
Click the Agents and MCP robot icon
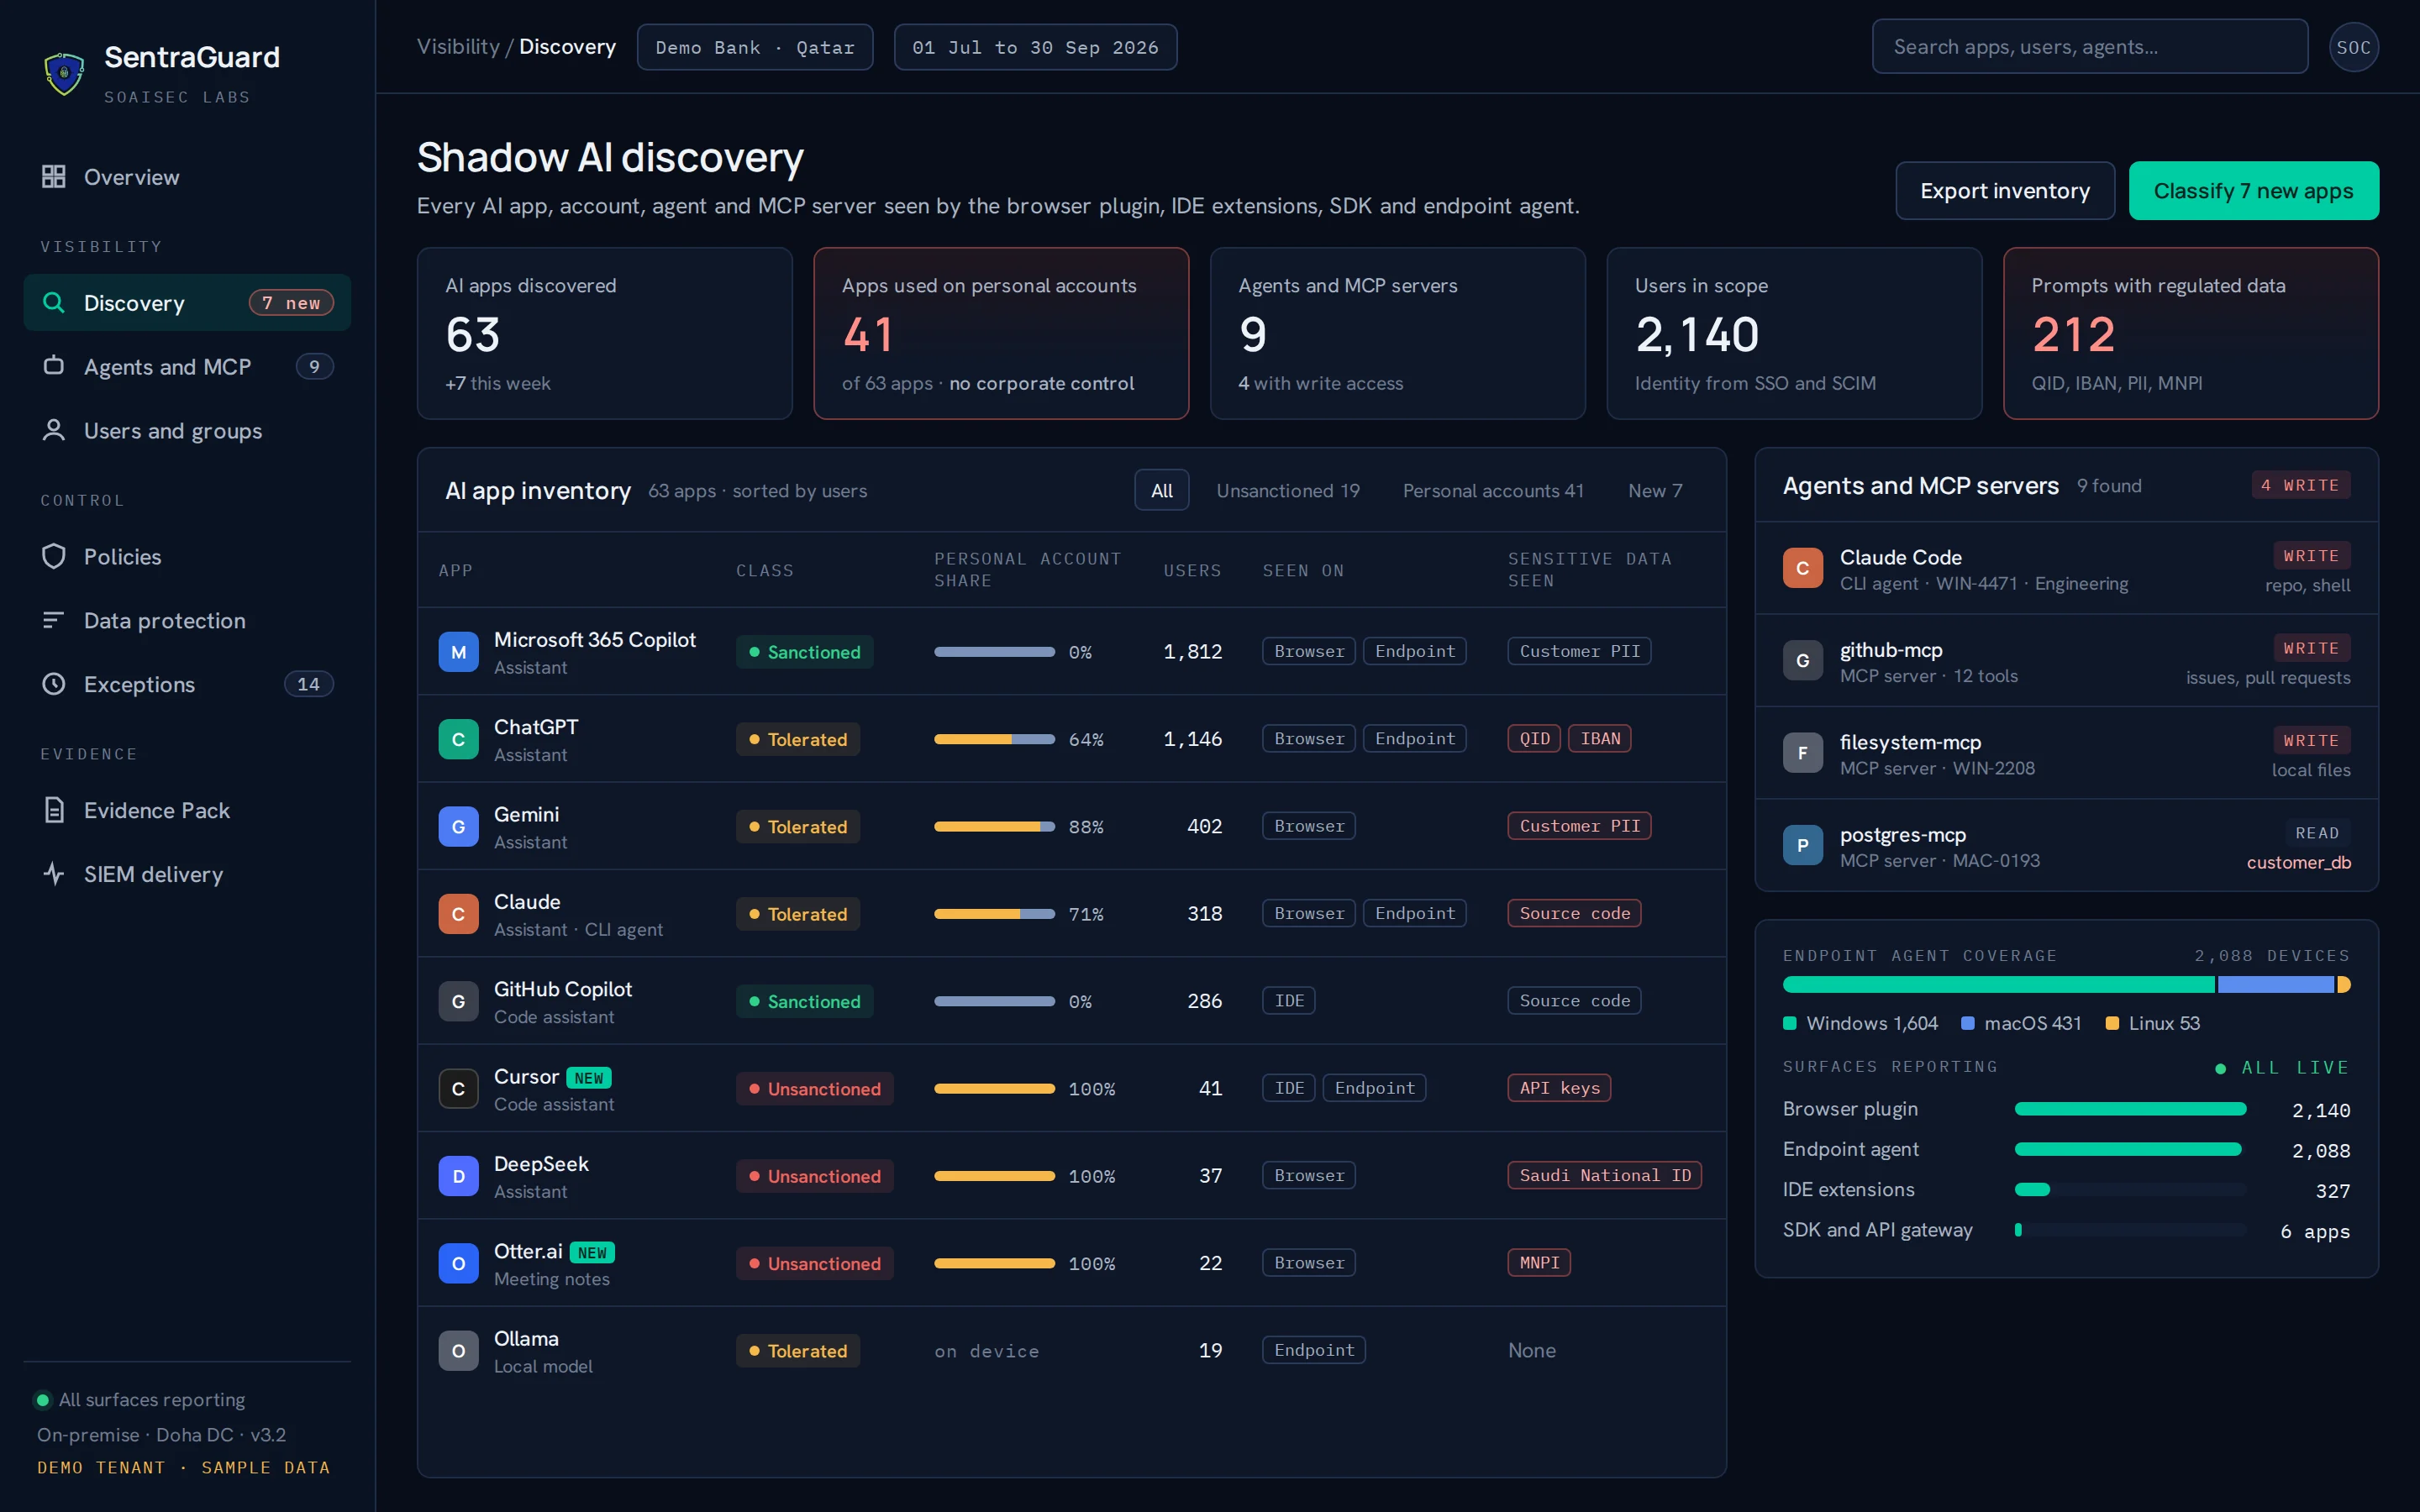(54, 366)
